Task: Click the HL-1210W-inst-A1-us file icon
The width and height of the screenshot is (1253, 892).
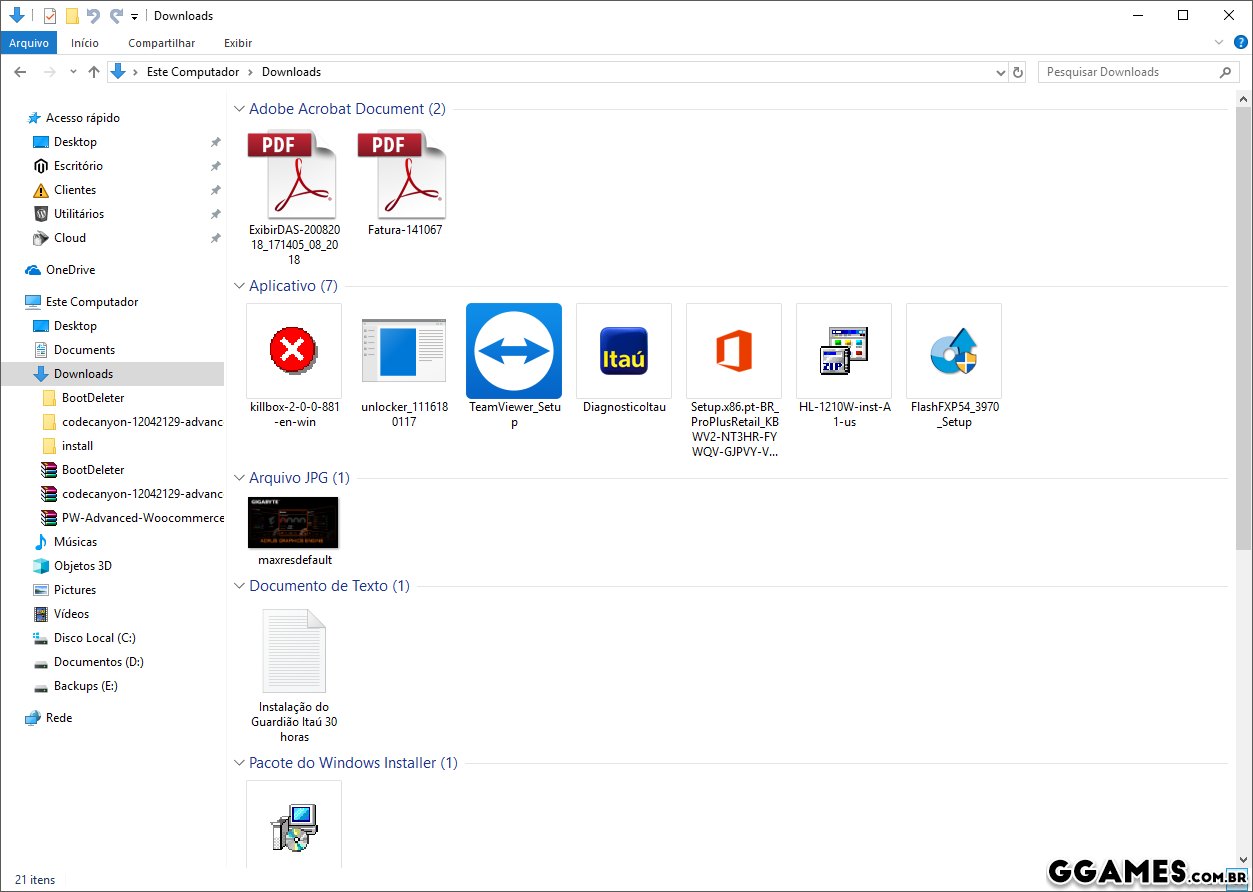Action: (x=843, y=352)
